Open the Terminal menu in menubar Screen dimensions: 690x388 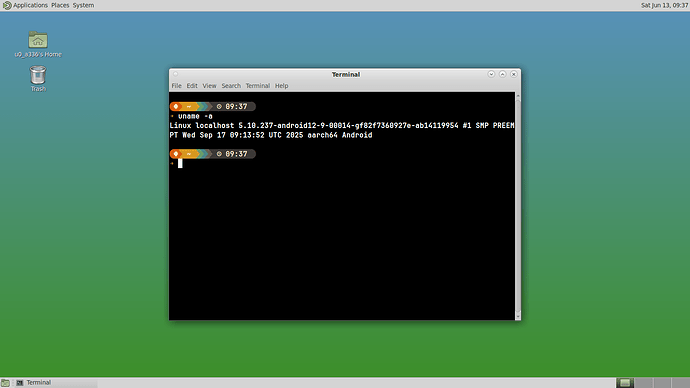pos(257,86)
